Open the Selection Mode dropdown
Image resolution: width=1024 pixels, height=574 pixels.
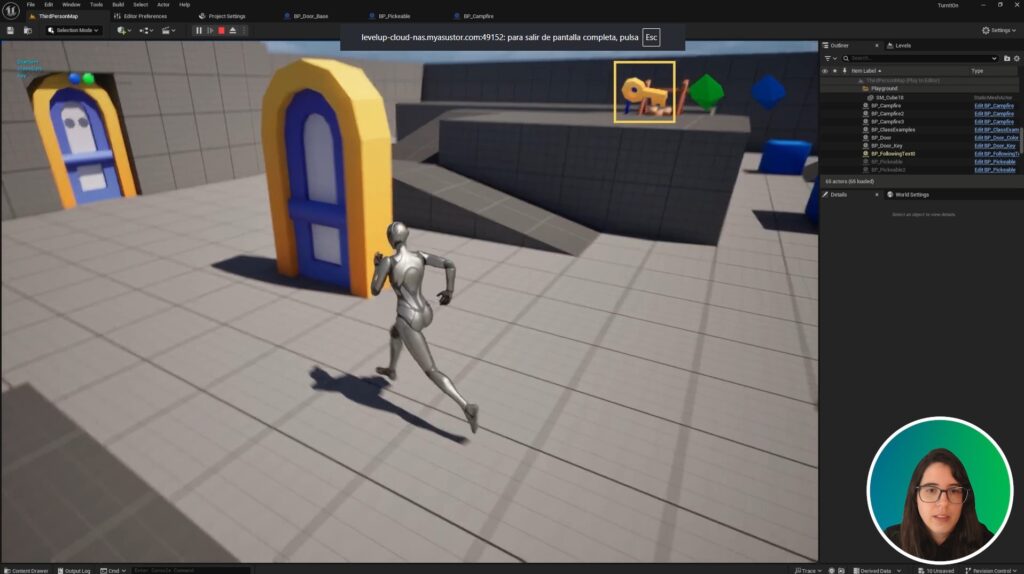(x=73, y=31)
